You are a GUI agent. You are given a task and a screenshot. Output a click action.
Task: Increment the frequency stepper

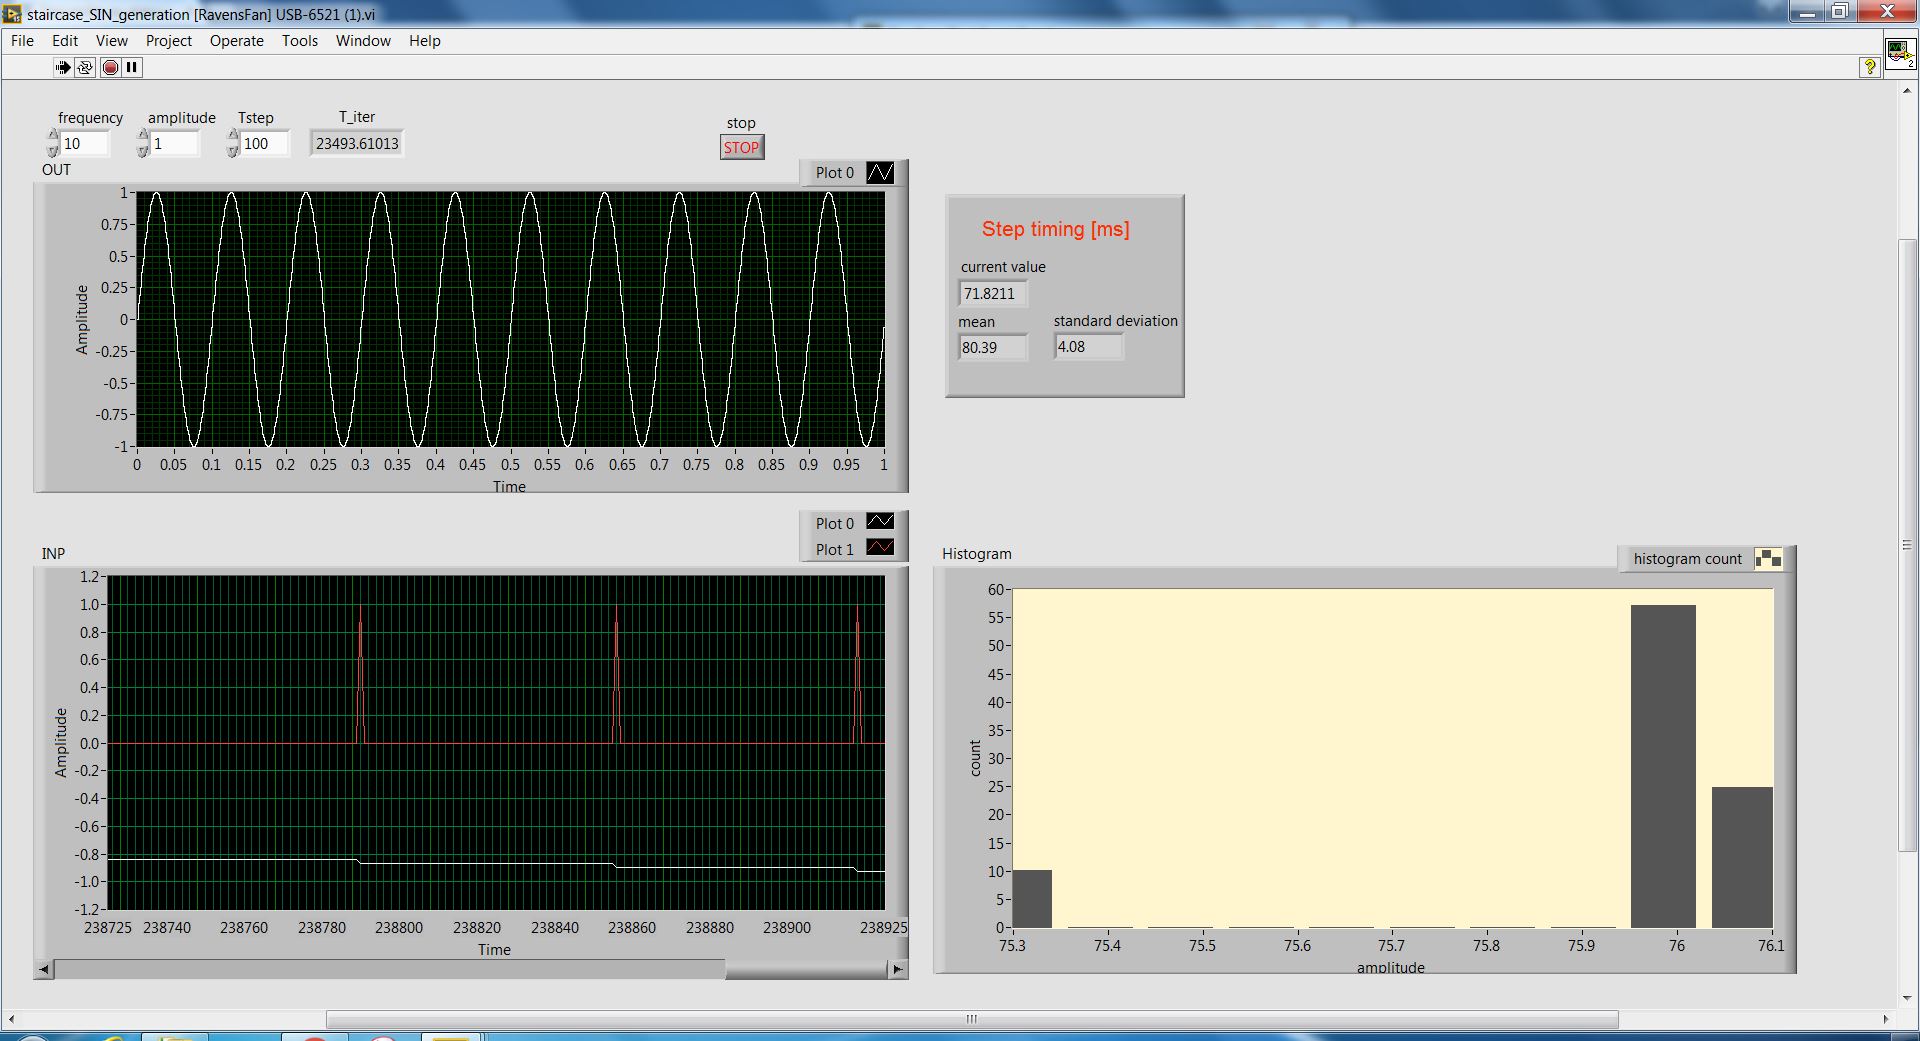coord(53,136)
